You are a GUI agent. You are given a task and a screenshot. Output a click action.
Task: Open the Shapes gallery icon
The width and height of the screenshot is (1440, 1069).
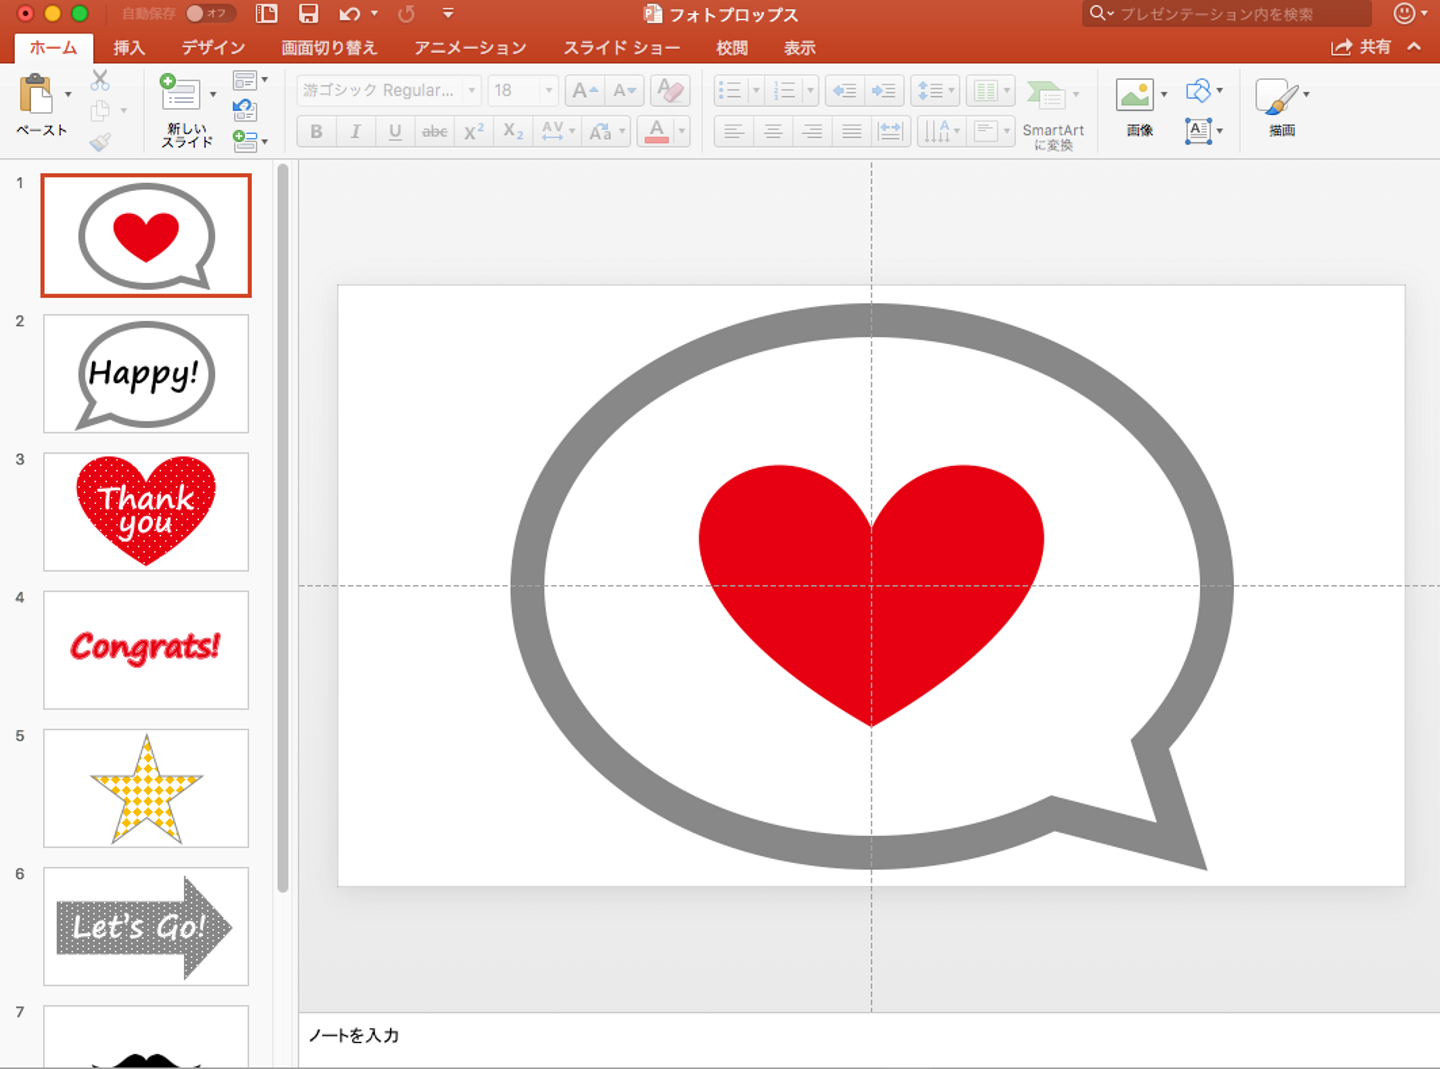pos(1197,91)
